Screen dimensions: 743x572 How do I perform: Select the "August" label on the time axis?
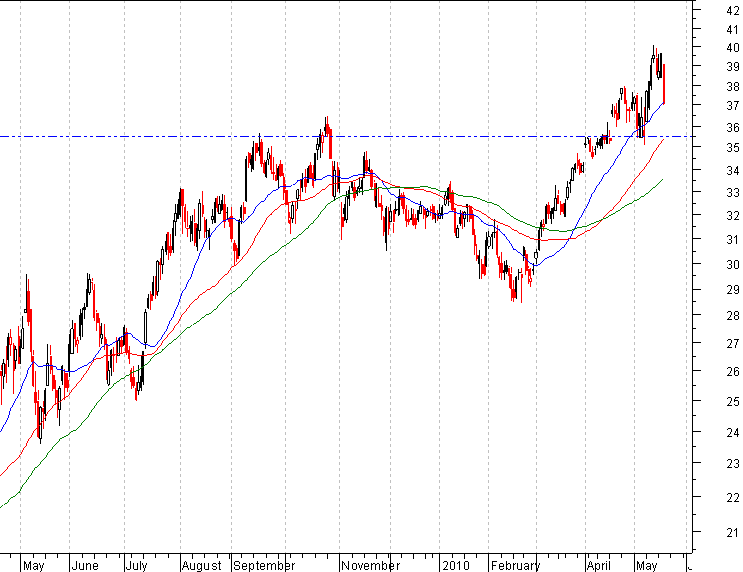pyautogui.click(x=201, y=565)
